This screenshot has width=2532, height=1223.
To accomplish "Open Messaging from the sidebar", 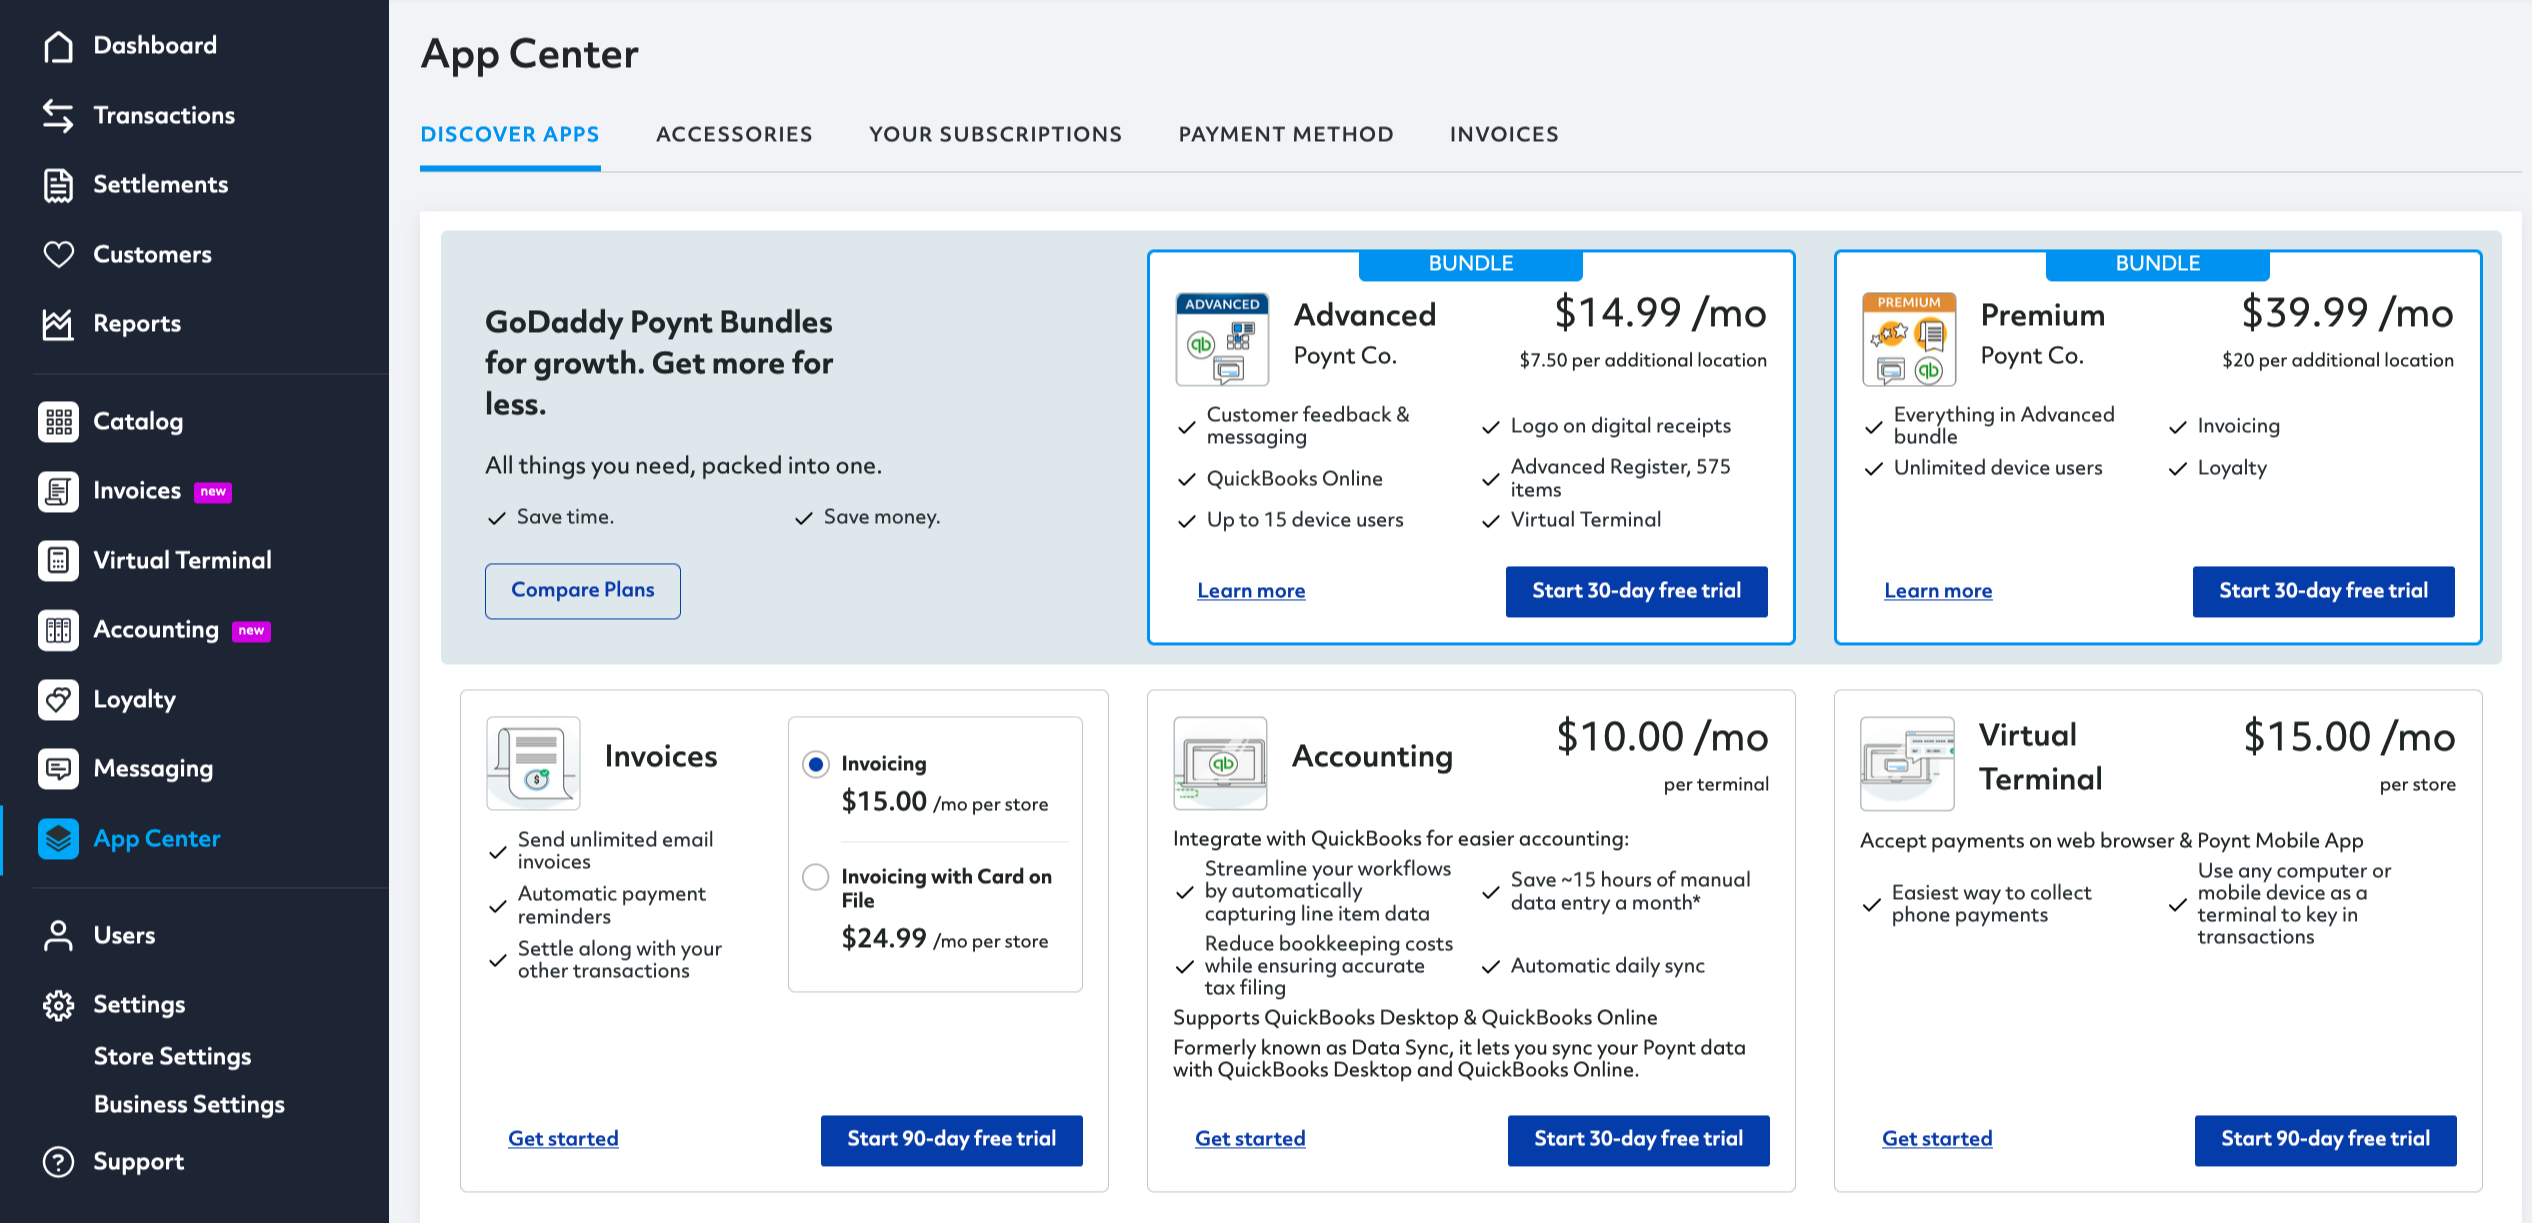I will (x=153, y=769).
